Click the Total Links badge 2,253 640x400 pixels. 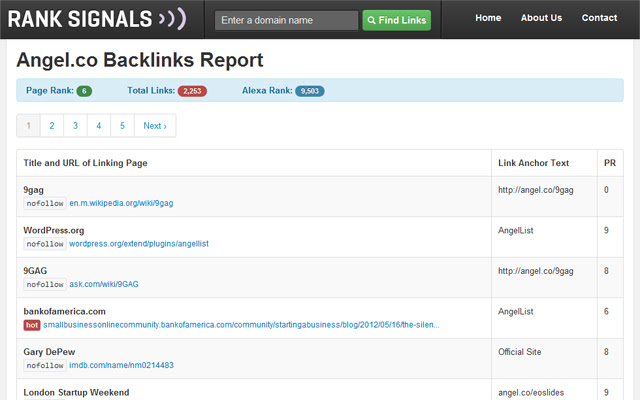coord(192,91)
